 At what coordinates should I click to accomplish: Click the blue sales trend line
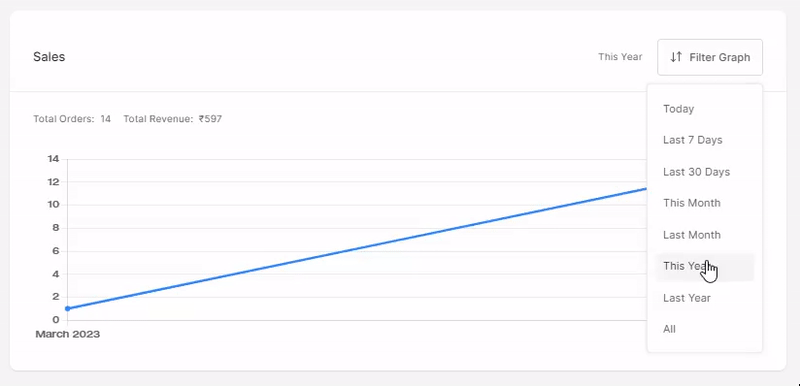click(x=357, y=249)
